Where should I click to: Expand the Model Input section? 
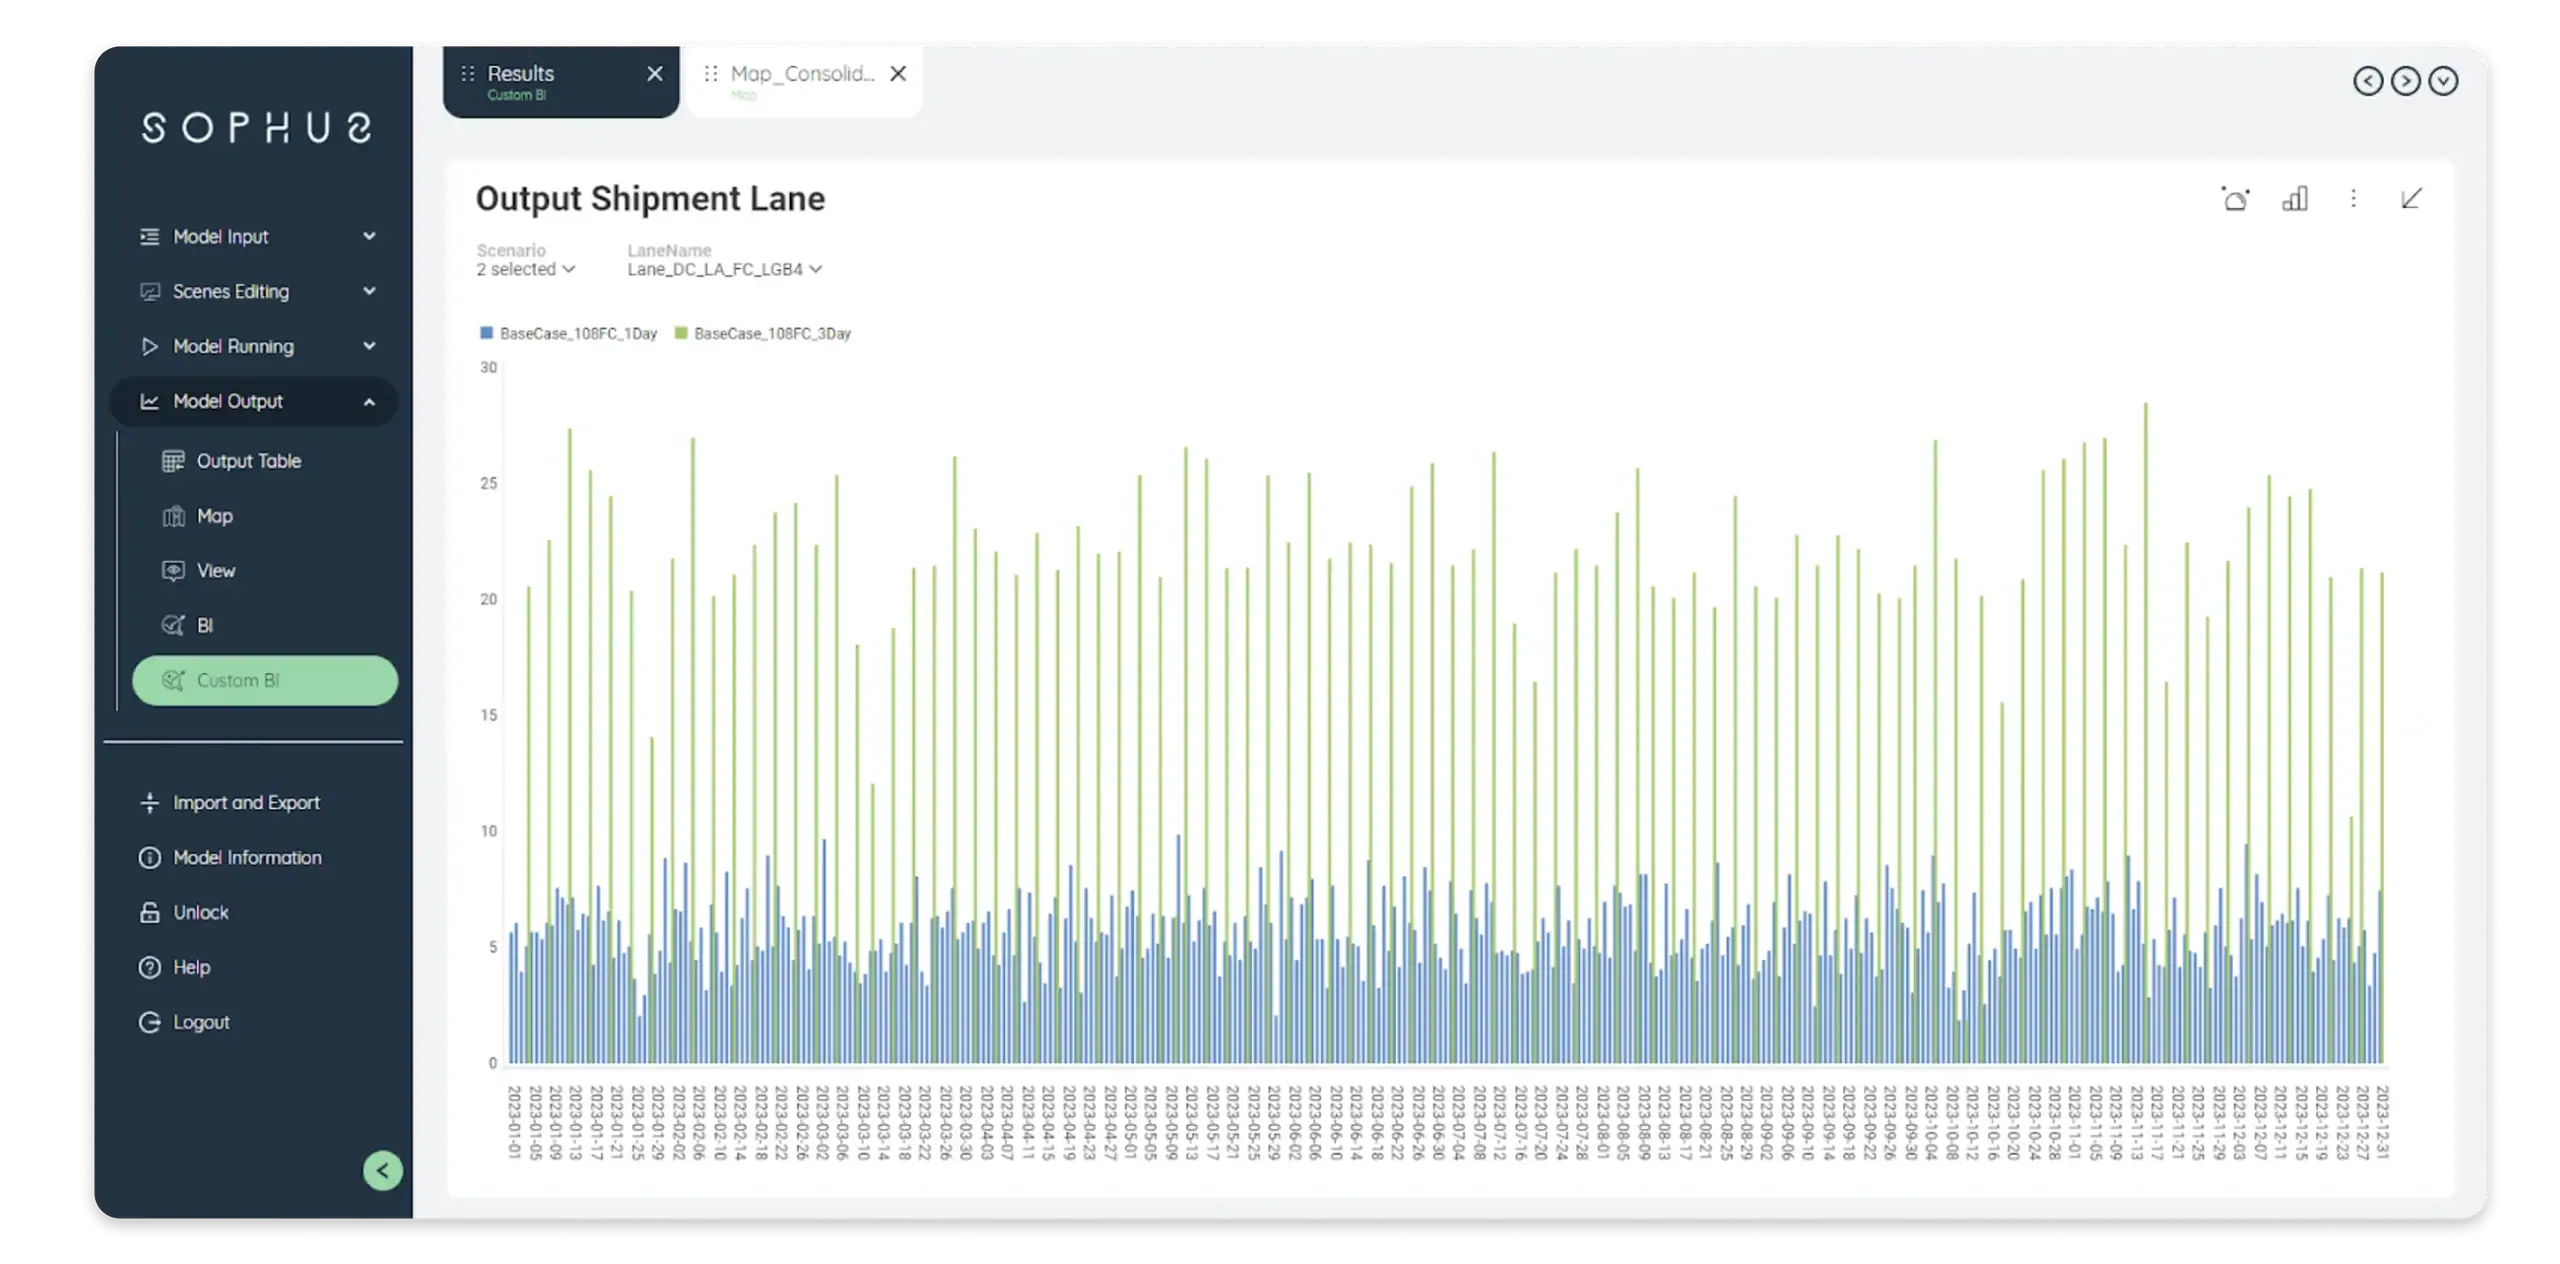(x=257, y=237)
